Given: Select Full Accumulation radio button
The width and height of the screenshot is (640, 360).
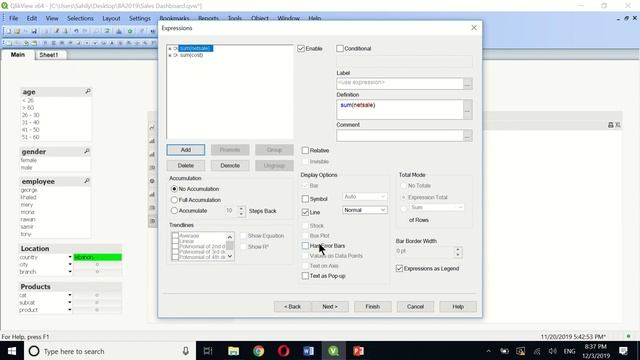Looking at the screenshot, I should [x=174, y=200].
